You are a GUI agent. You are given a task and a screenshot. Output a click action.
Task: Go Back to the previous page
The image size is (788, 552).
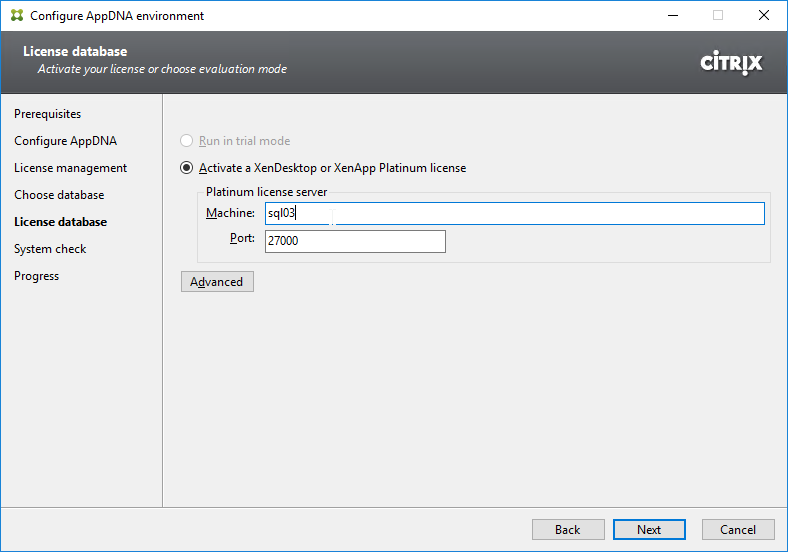click(x=568, y=529)
